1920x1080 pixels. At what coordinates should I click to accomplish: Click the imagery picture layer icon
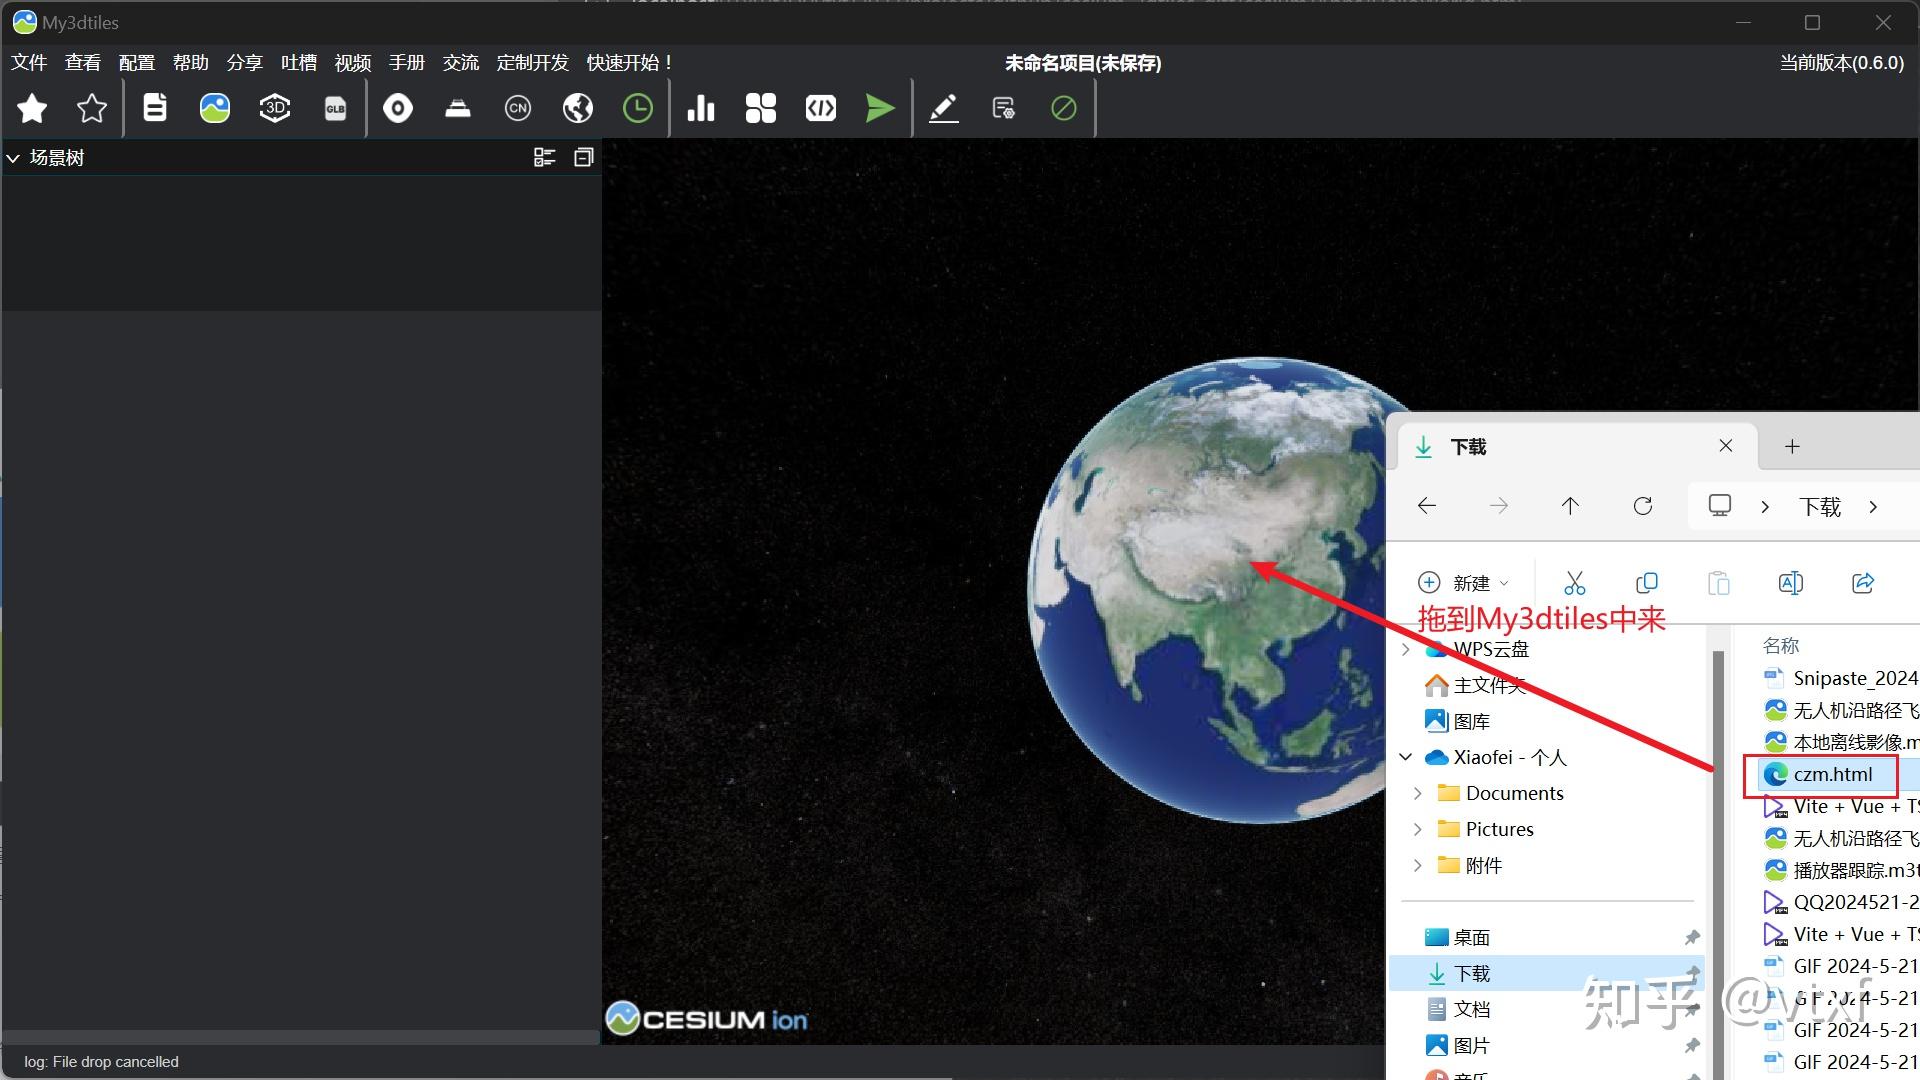click(x=215, y=108)
